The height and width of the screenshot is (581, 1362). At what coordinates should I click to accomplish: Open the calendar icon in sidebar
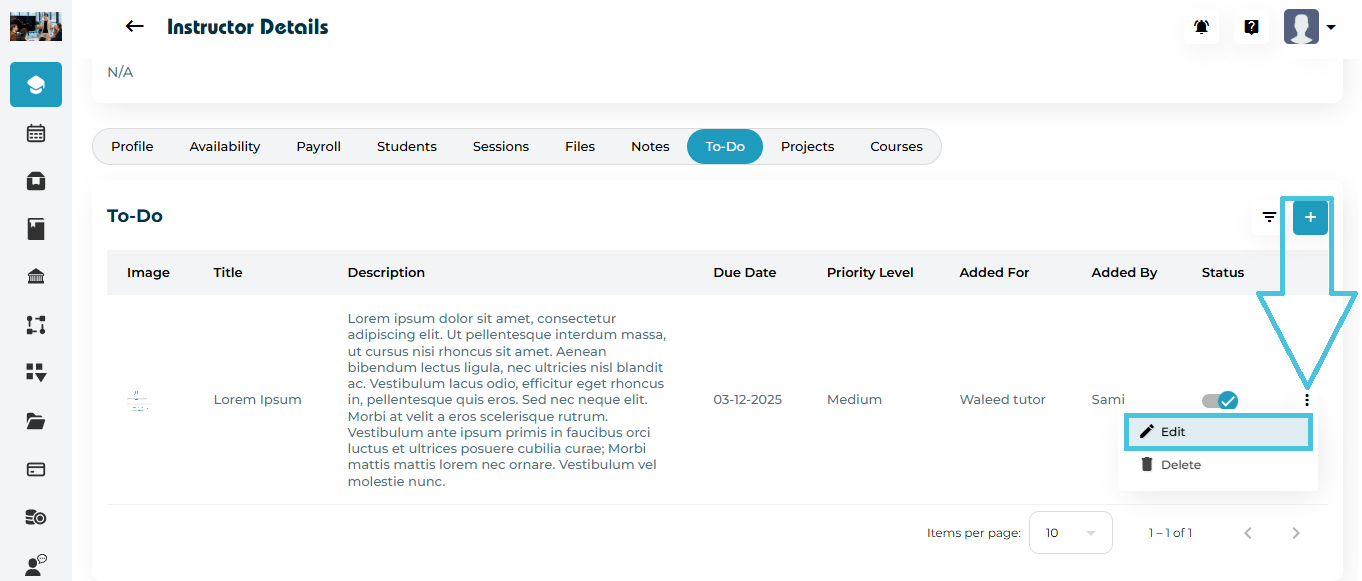(36, 133)
